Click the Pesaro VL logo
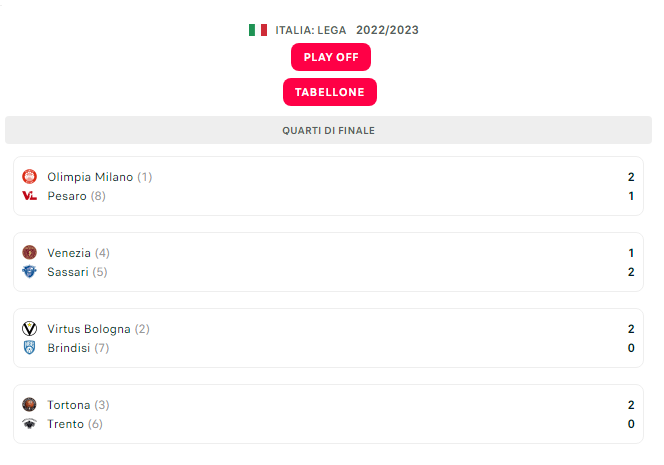The width and height of the screenshot is (664, 465). (x=29, y=196)
